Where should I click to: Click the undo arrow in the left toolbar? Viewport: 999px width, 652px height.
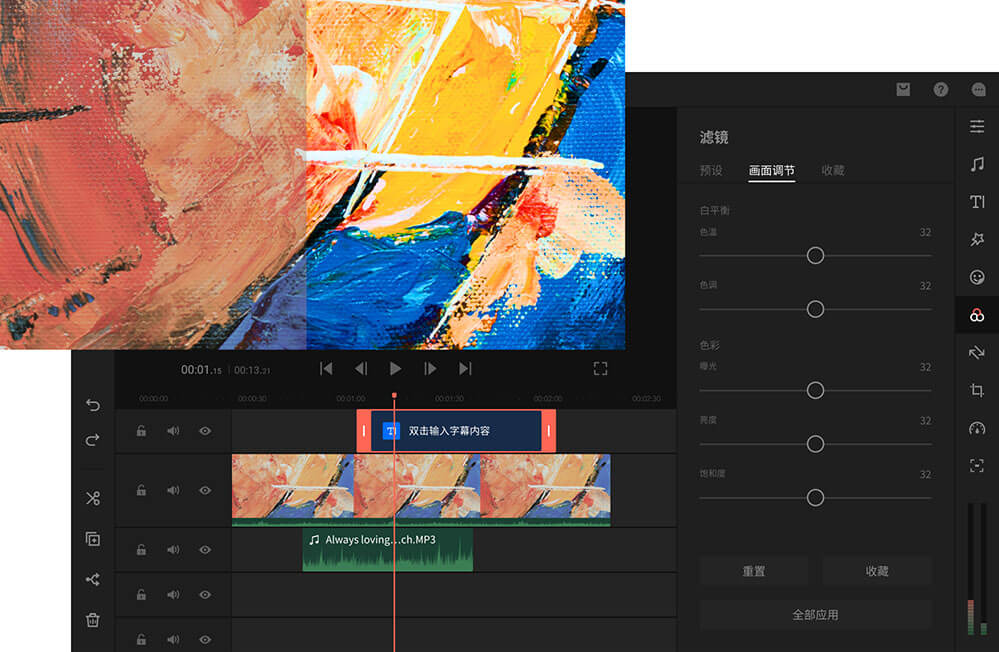tap(93, 405)
